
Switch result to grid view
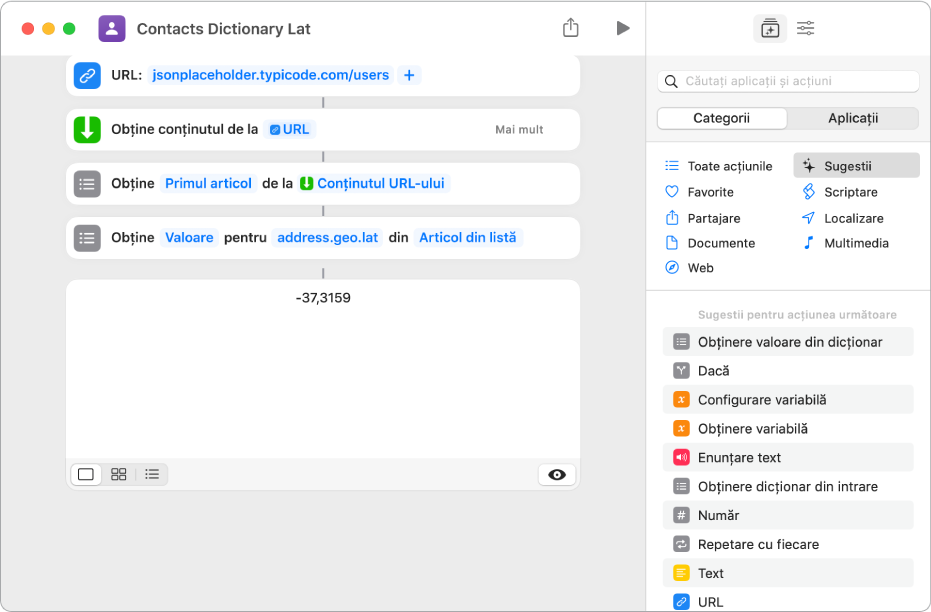click(x=119, y=475)
